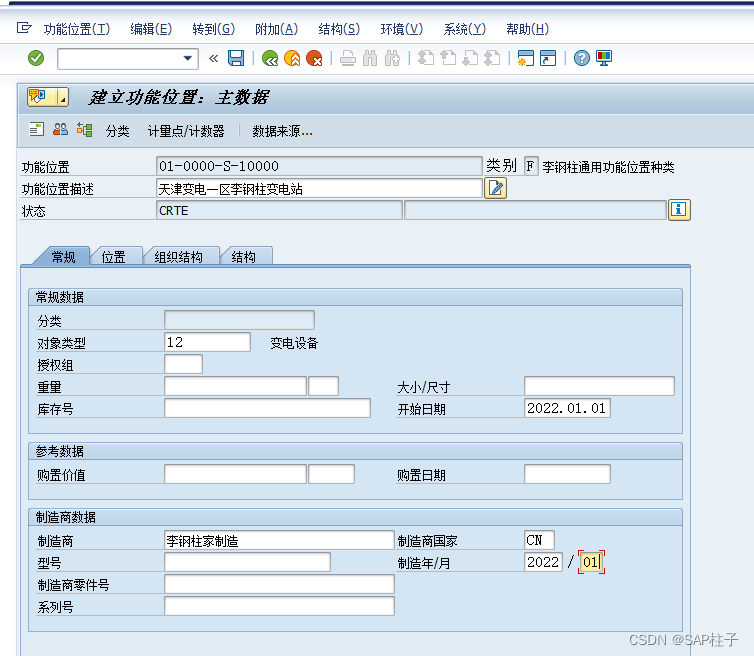This screenshot has width=754, height=656.
Task: Click the long text edit pencil icon
Action: [496, 188]
